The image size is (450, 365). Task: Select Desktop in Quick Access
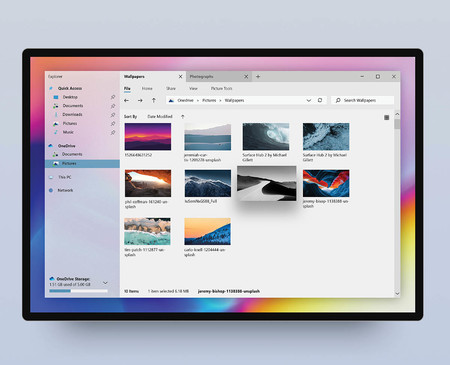(70, 97)
